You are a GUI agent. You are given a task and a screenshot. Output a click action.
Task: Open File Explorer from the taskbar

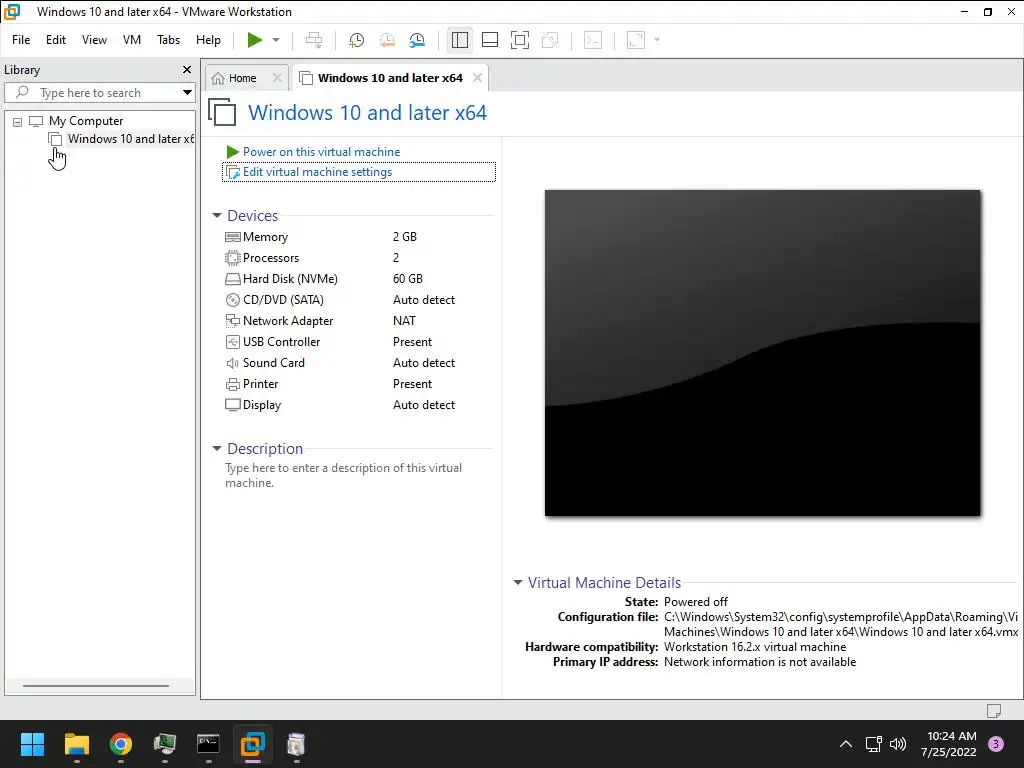click(x=76, y=744)
